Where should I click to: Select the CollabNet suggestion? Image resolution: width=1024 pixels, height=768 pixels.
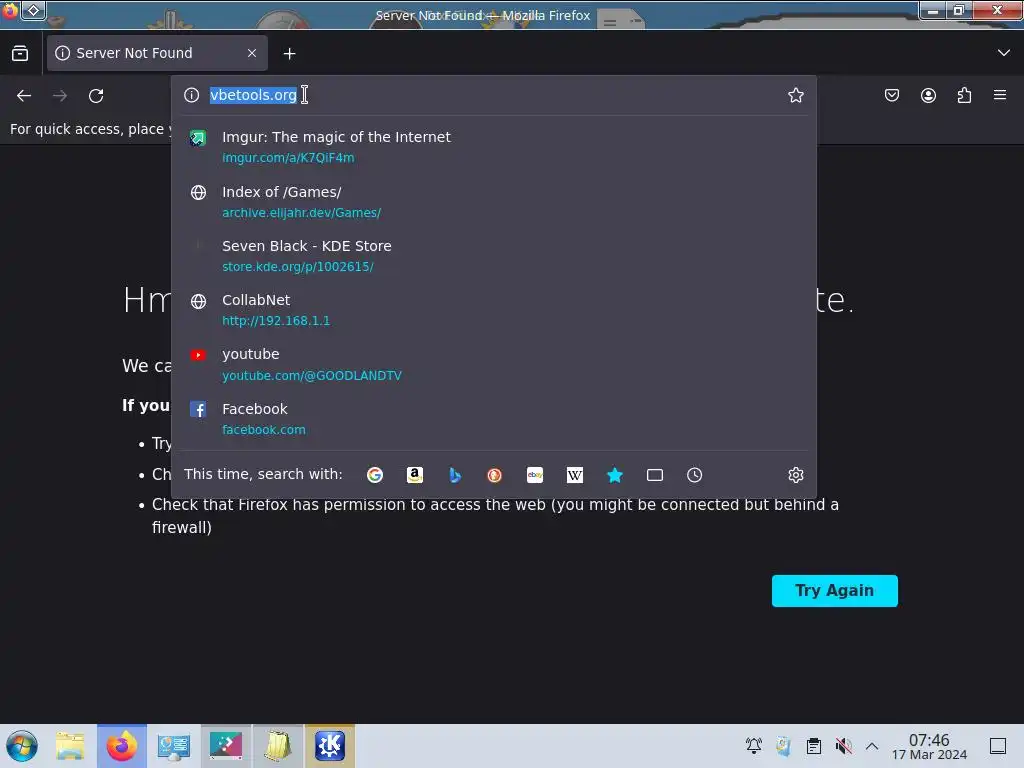pos(494,310)
